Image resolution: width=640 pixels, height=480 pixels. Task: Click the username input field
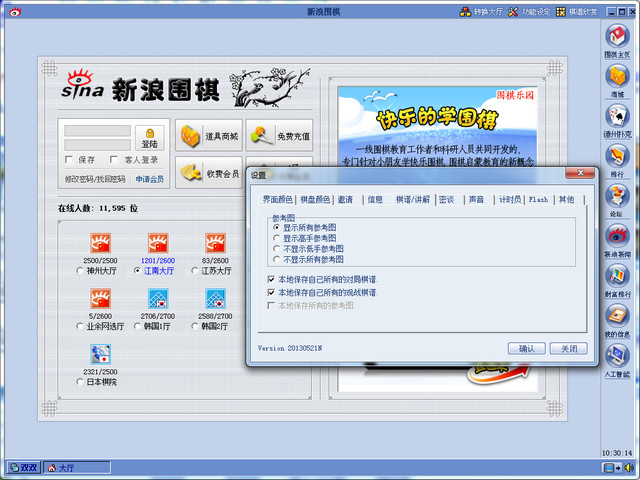(98, 131)
